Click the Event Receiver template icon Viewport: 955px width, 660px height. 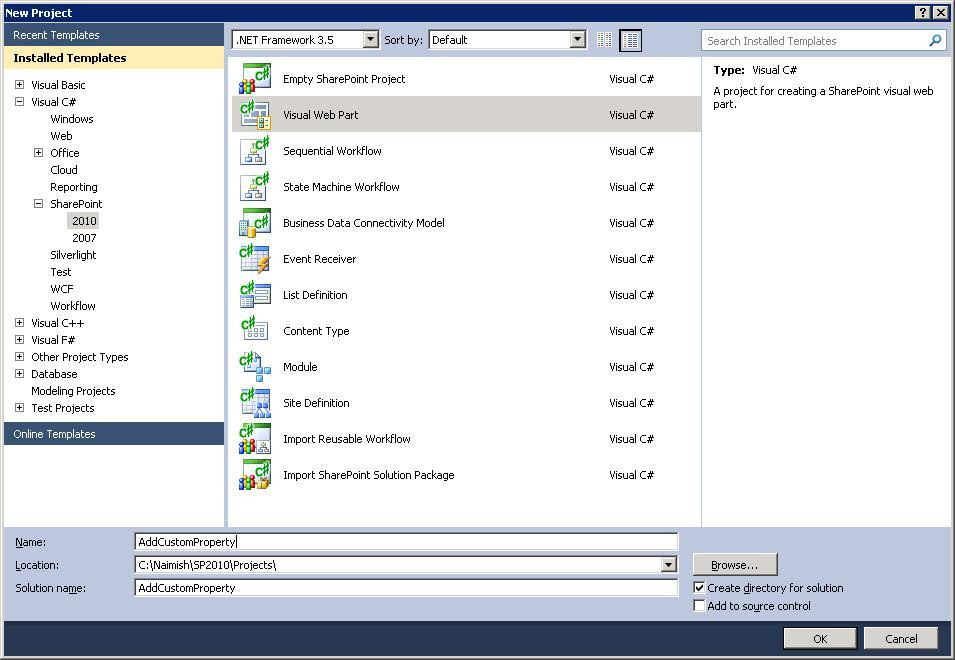[x=255, y=258]
